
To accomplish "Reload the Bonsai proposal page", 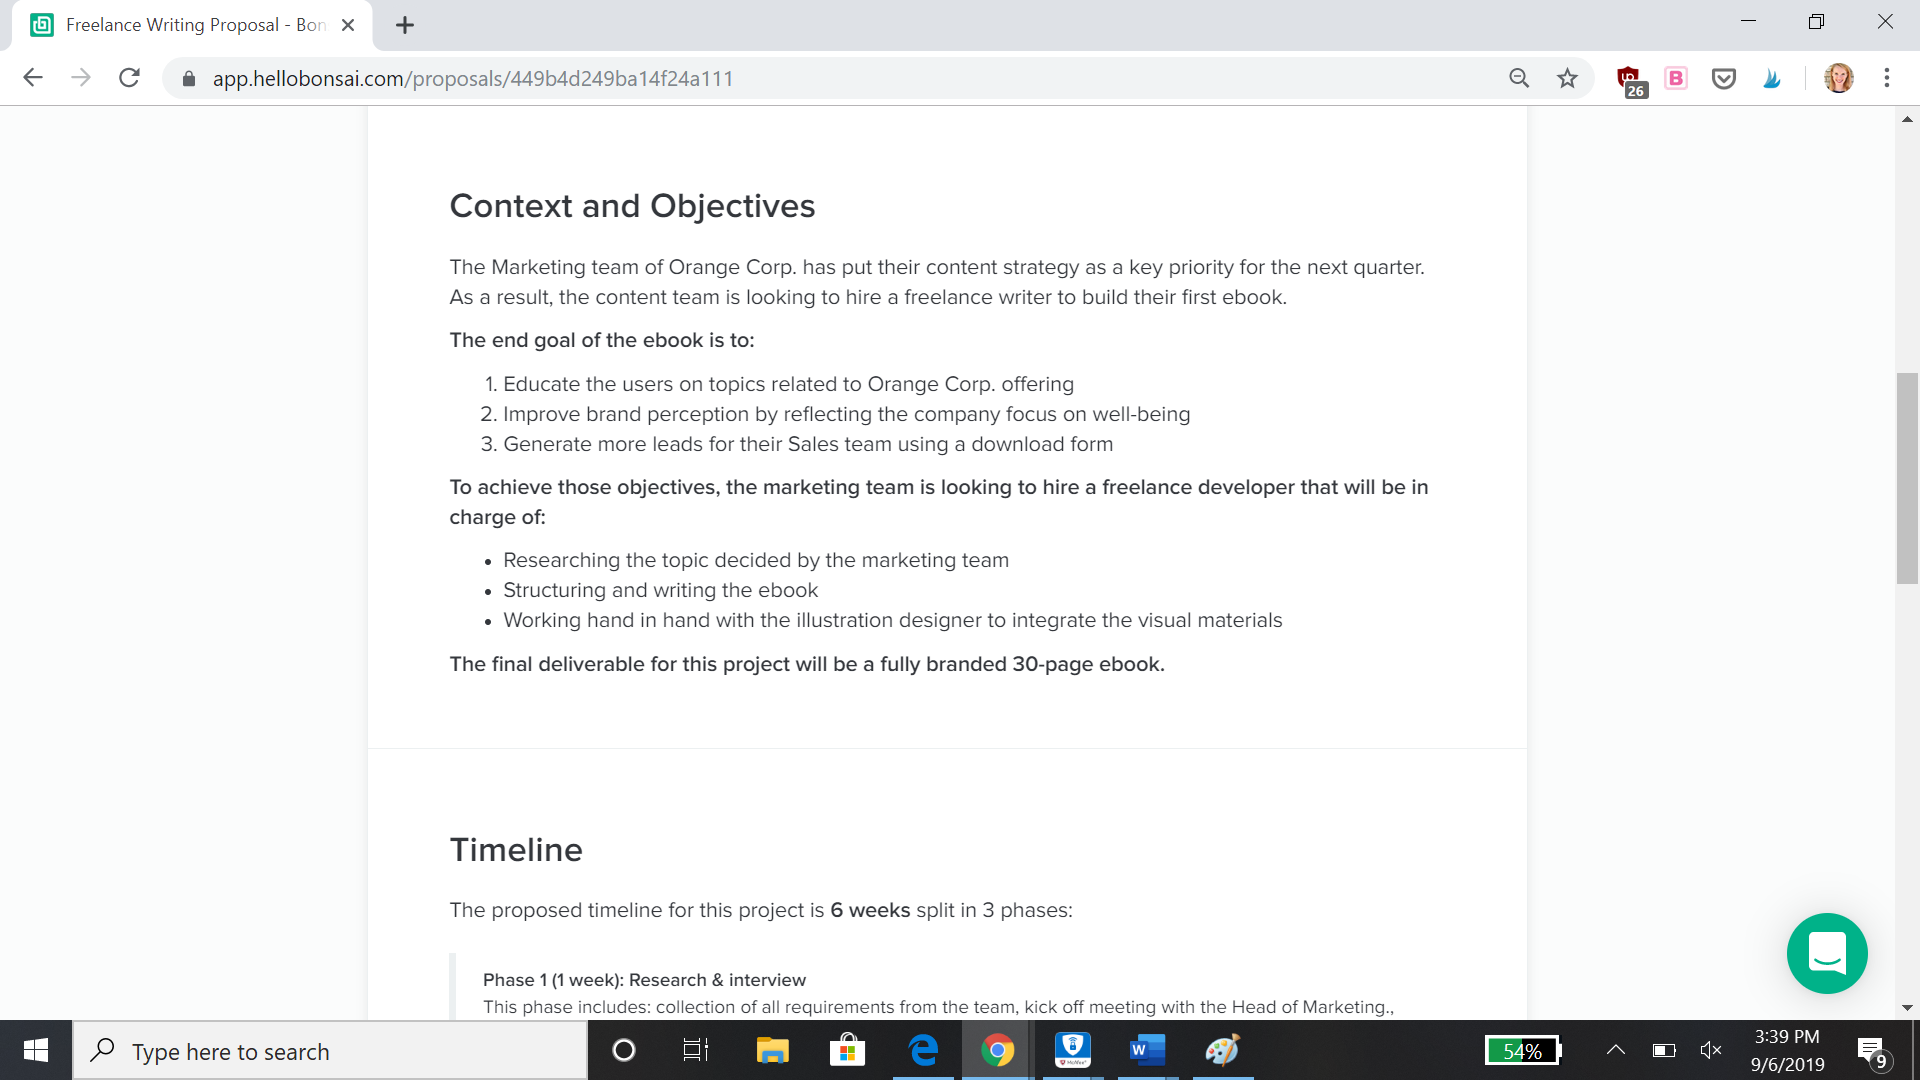I will pyautogui.click(x=129, y=78).
